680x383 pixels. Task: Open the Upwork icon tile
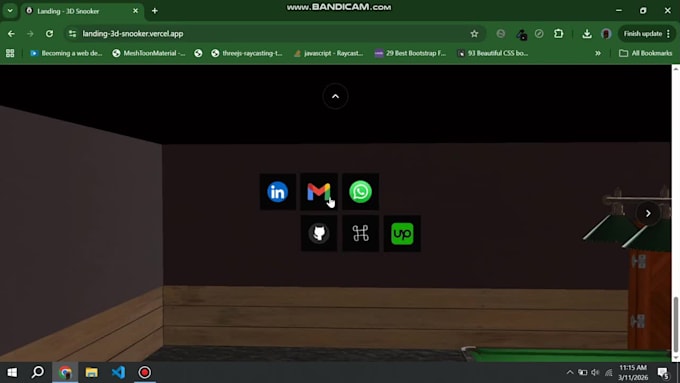[x=402, y=233]
